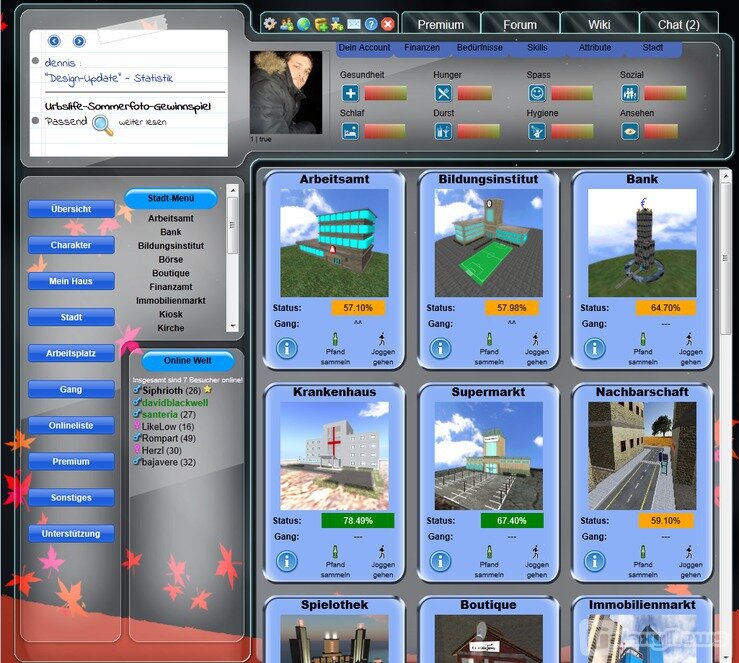The height and width of the screenshot is (663, 739).
Task: Click the Hunger cutlery icon
Action: click(x=443, y=93)
